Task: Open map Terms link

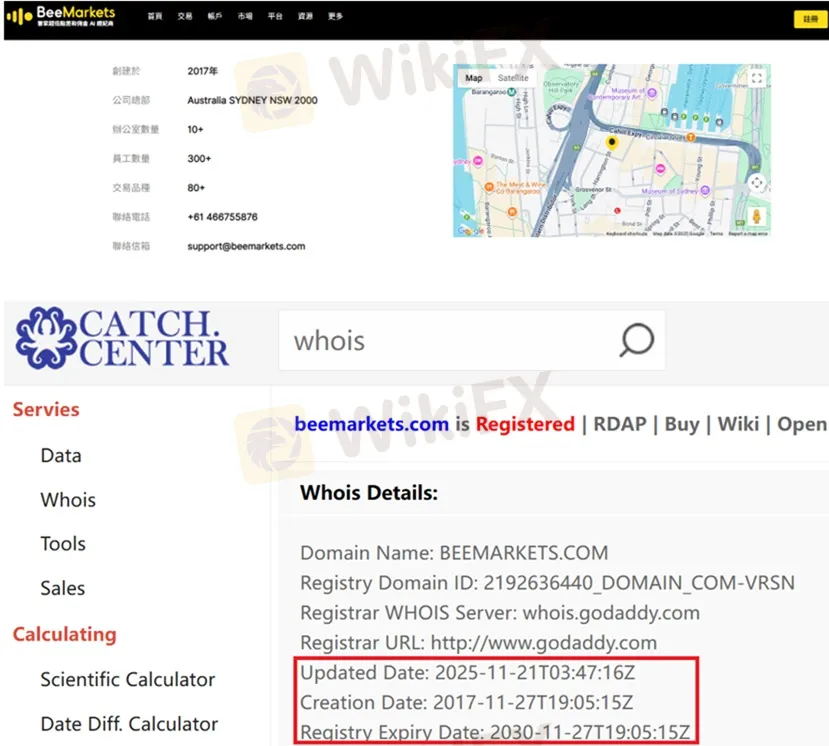Action: pos(716,234)
